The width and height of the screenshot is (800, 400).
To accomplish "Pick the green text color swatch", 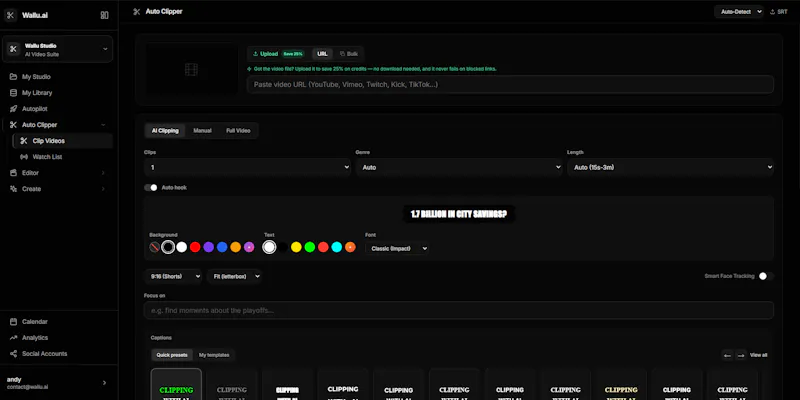I will [x=310, y=247].
